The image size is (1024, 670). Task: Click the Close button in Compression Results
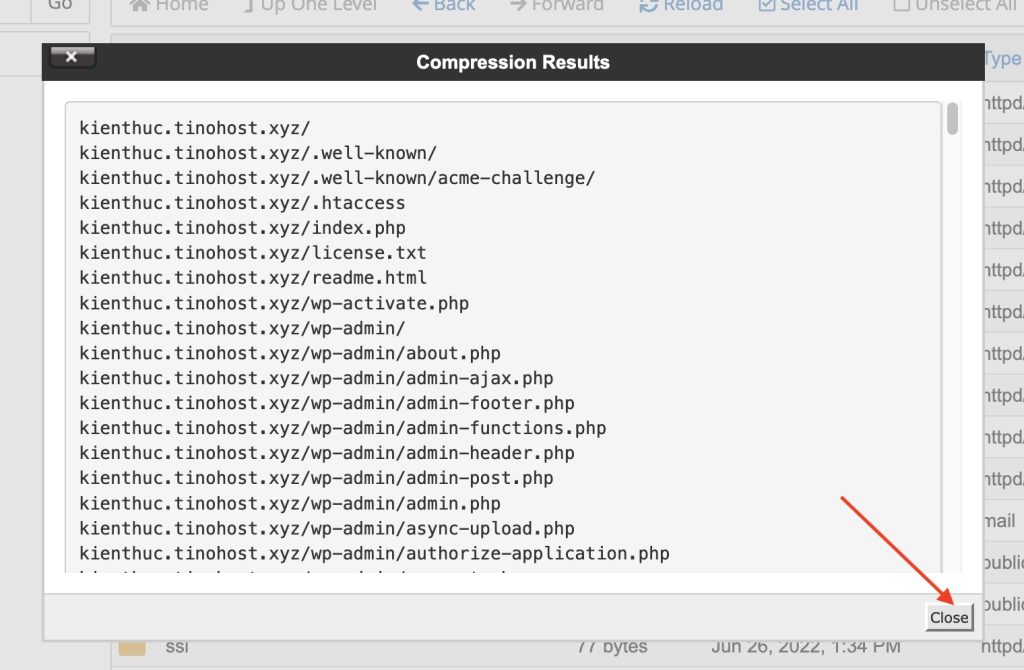[x=949, y=618]
